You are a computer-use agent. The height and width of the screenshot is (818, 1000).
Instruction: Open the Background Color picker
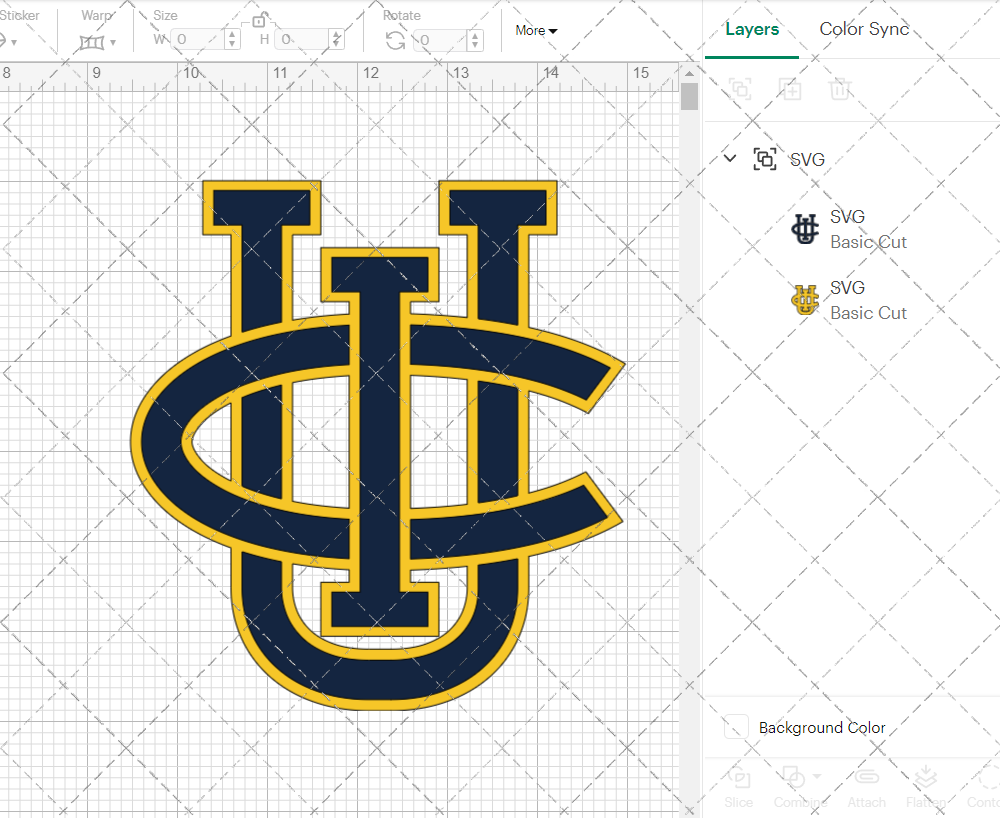pyautogui.click(x=736, y=728)
